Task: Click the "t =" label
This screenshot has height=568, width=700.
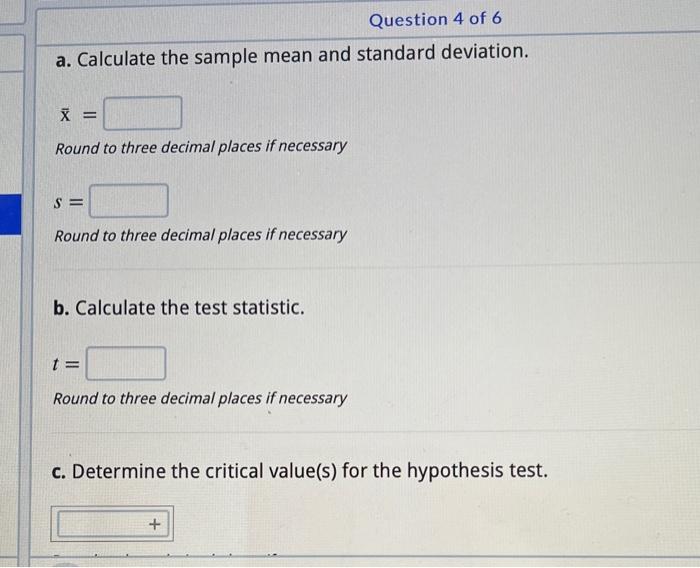Action: click(65, 365)
